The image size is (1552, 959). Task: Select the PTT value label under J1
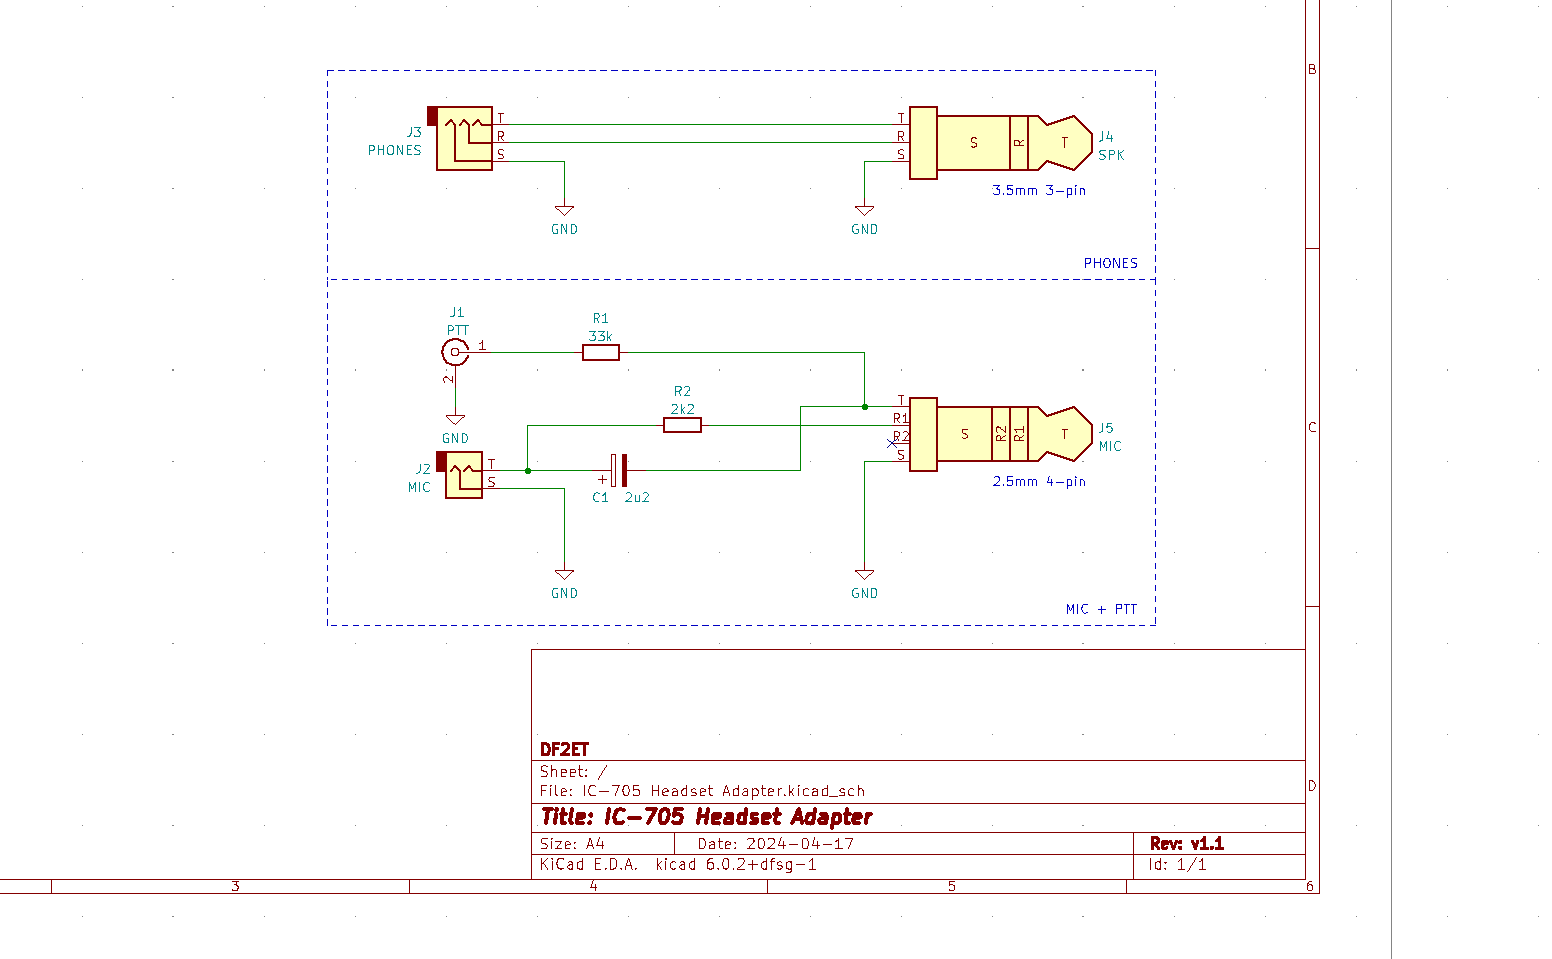click(x=457, y=330)
